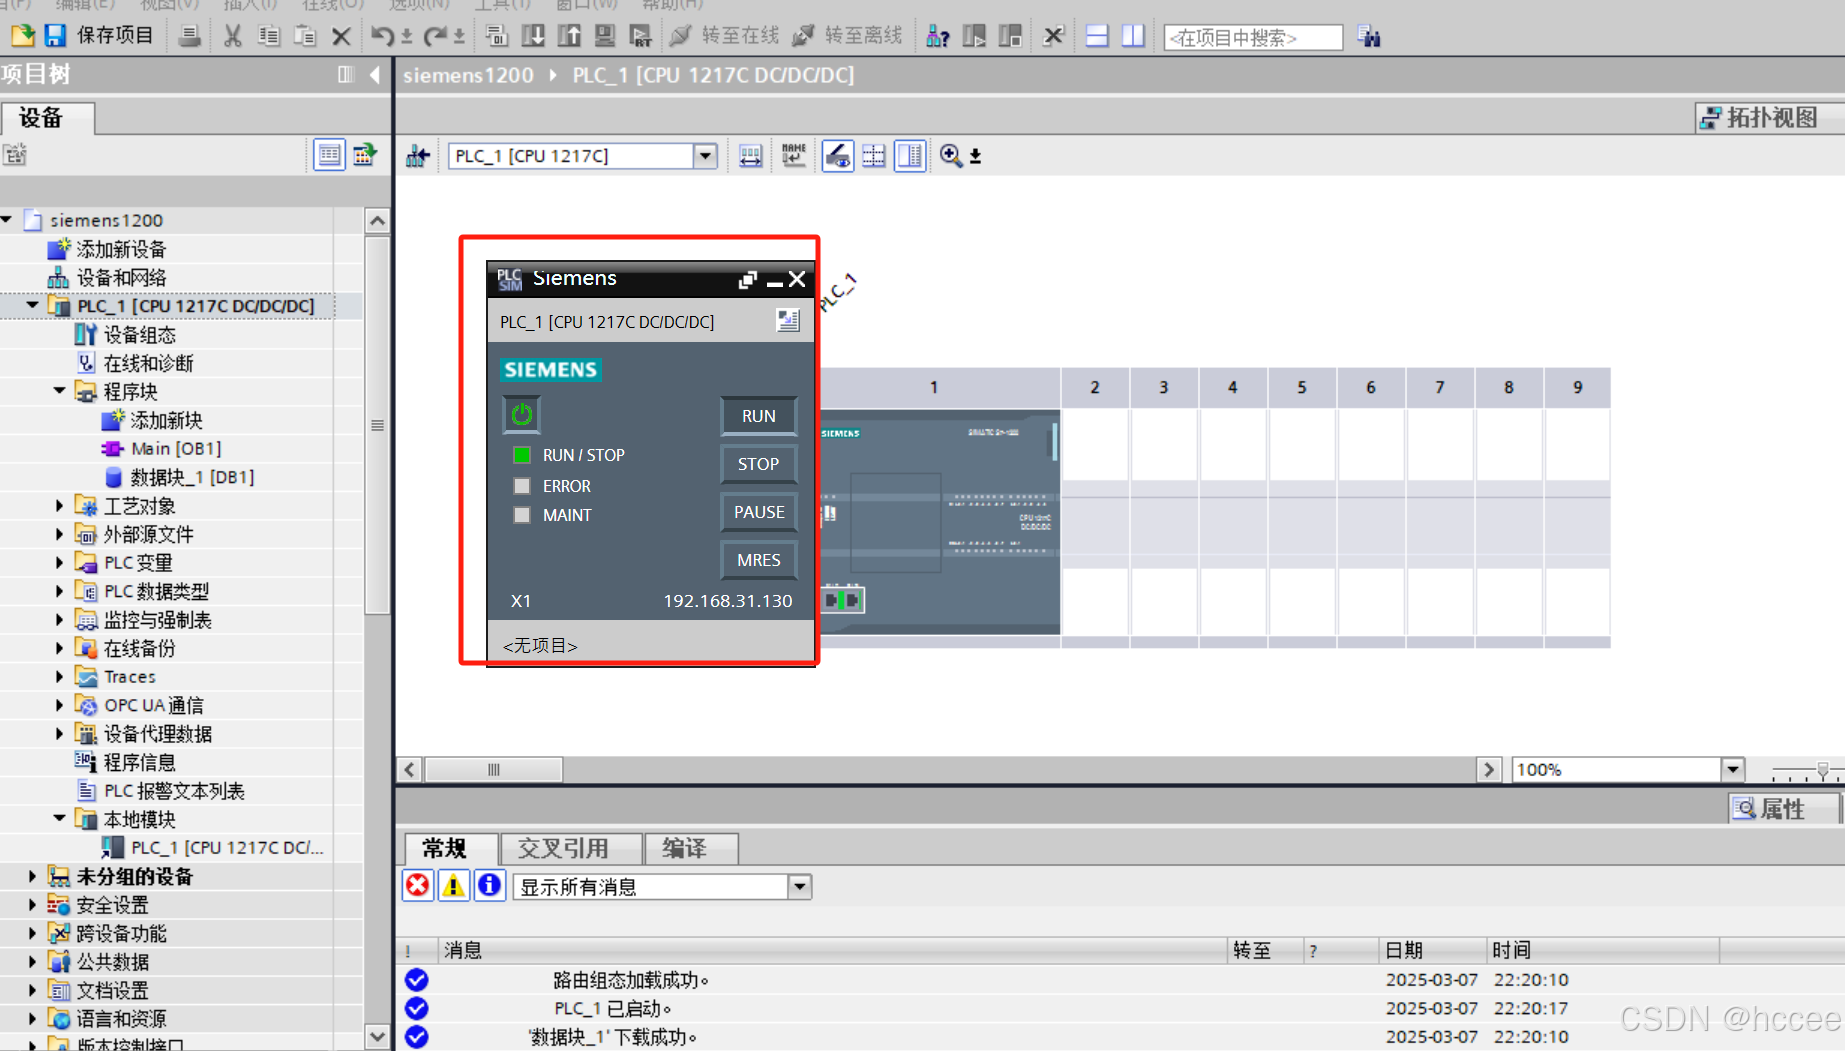
Task: Click the Show address labels icon
Action: click(750, 156)
